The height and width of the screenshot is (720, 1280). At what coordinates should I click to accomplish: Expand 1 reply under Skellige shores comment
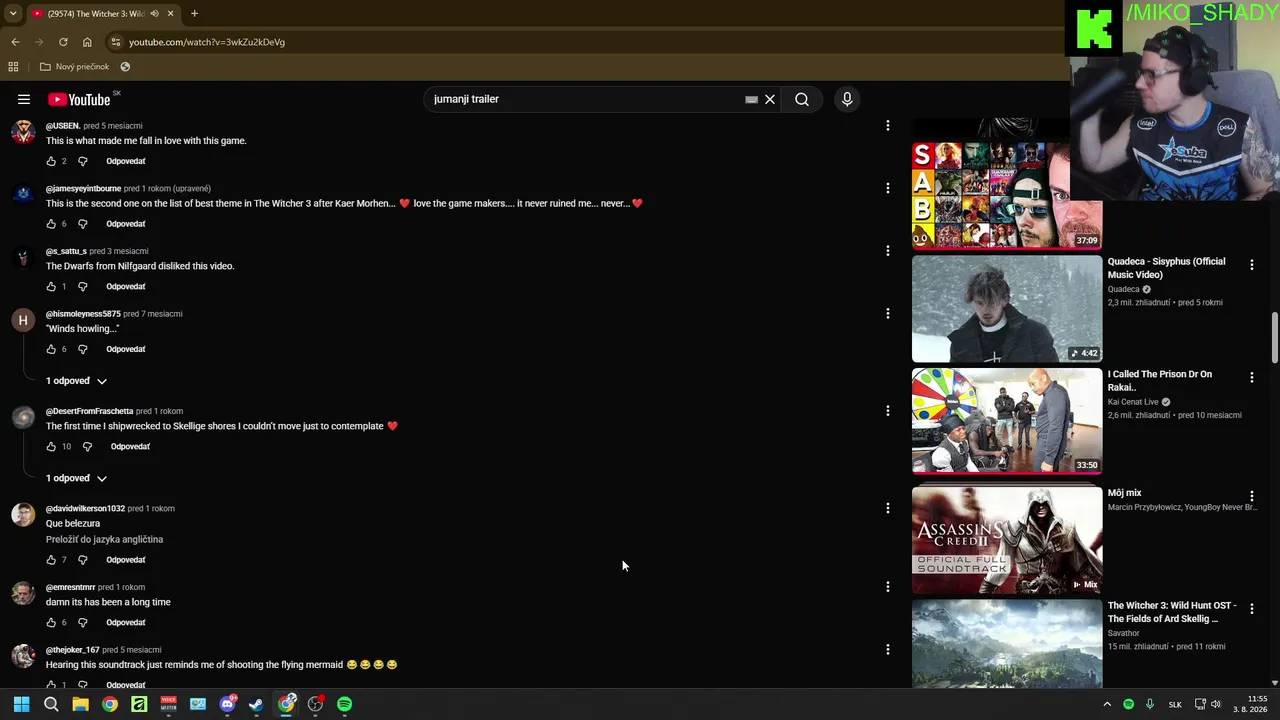click(76, 478)
